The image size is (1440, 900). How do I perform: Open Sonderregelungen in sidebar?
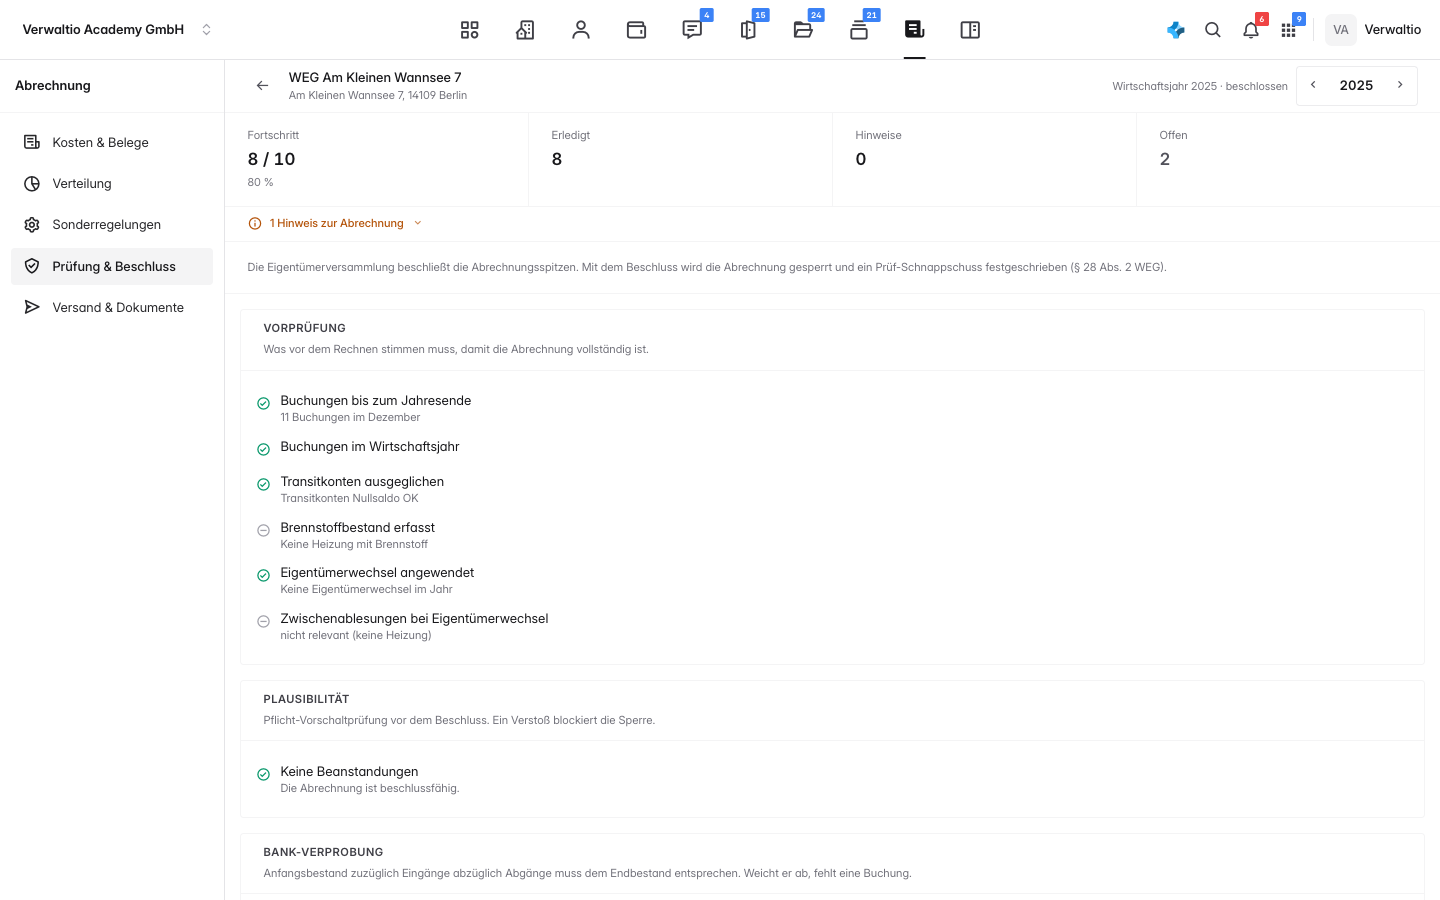click(112, 225)
